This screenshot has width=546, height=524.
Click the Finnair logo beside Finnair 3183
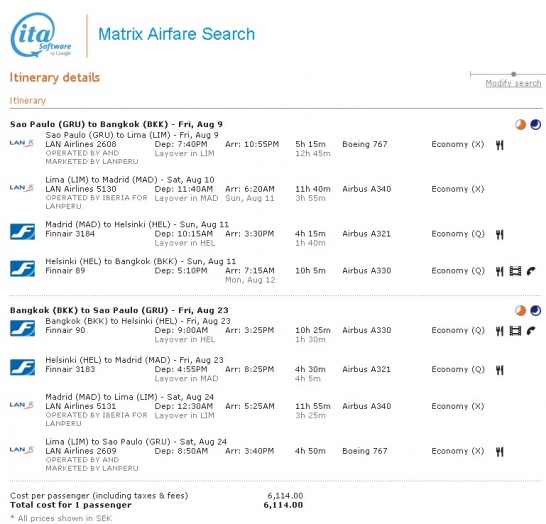(x=22, y=367)
